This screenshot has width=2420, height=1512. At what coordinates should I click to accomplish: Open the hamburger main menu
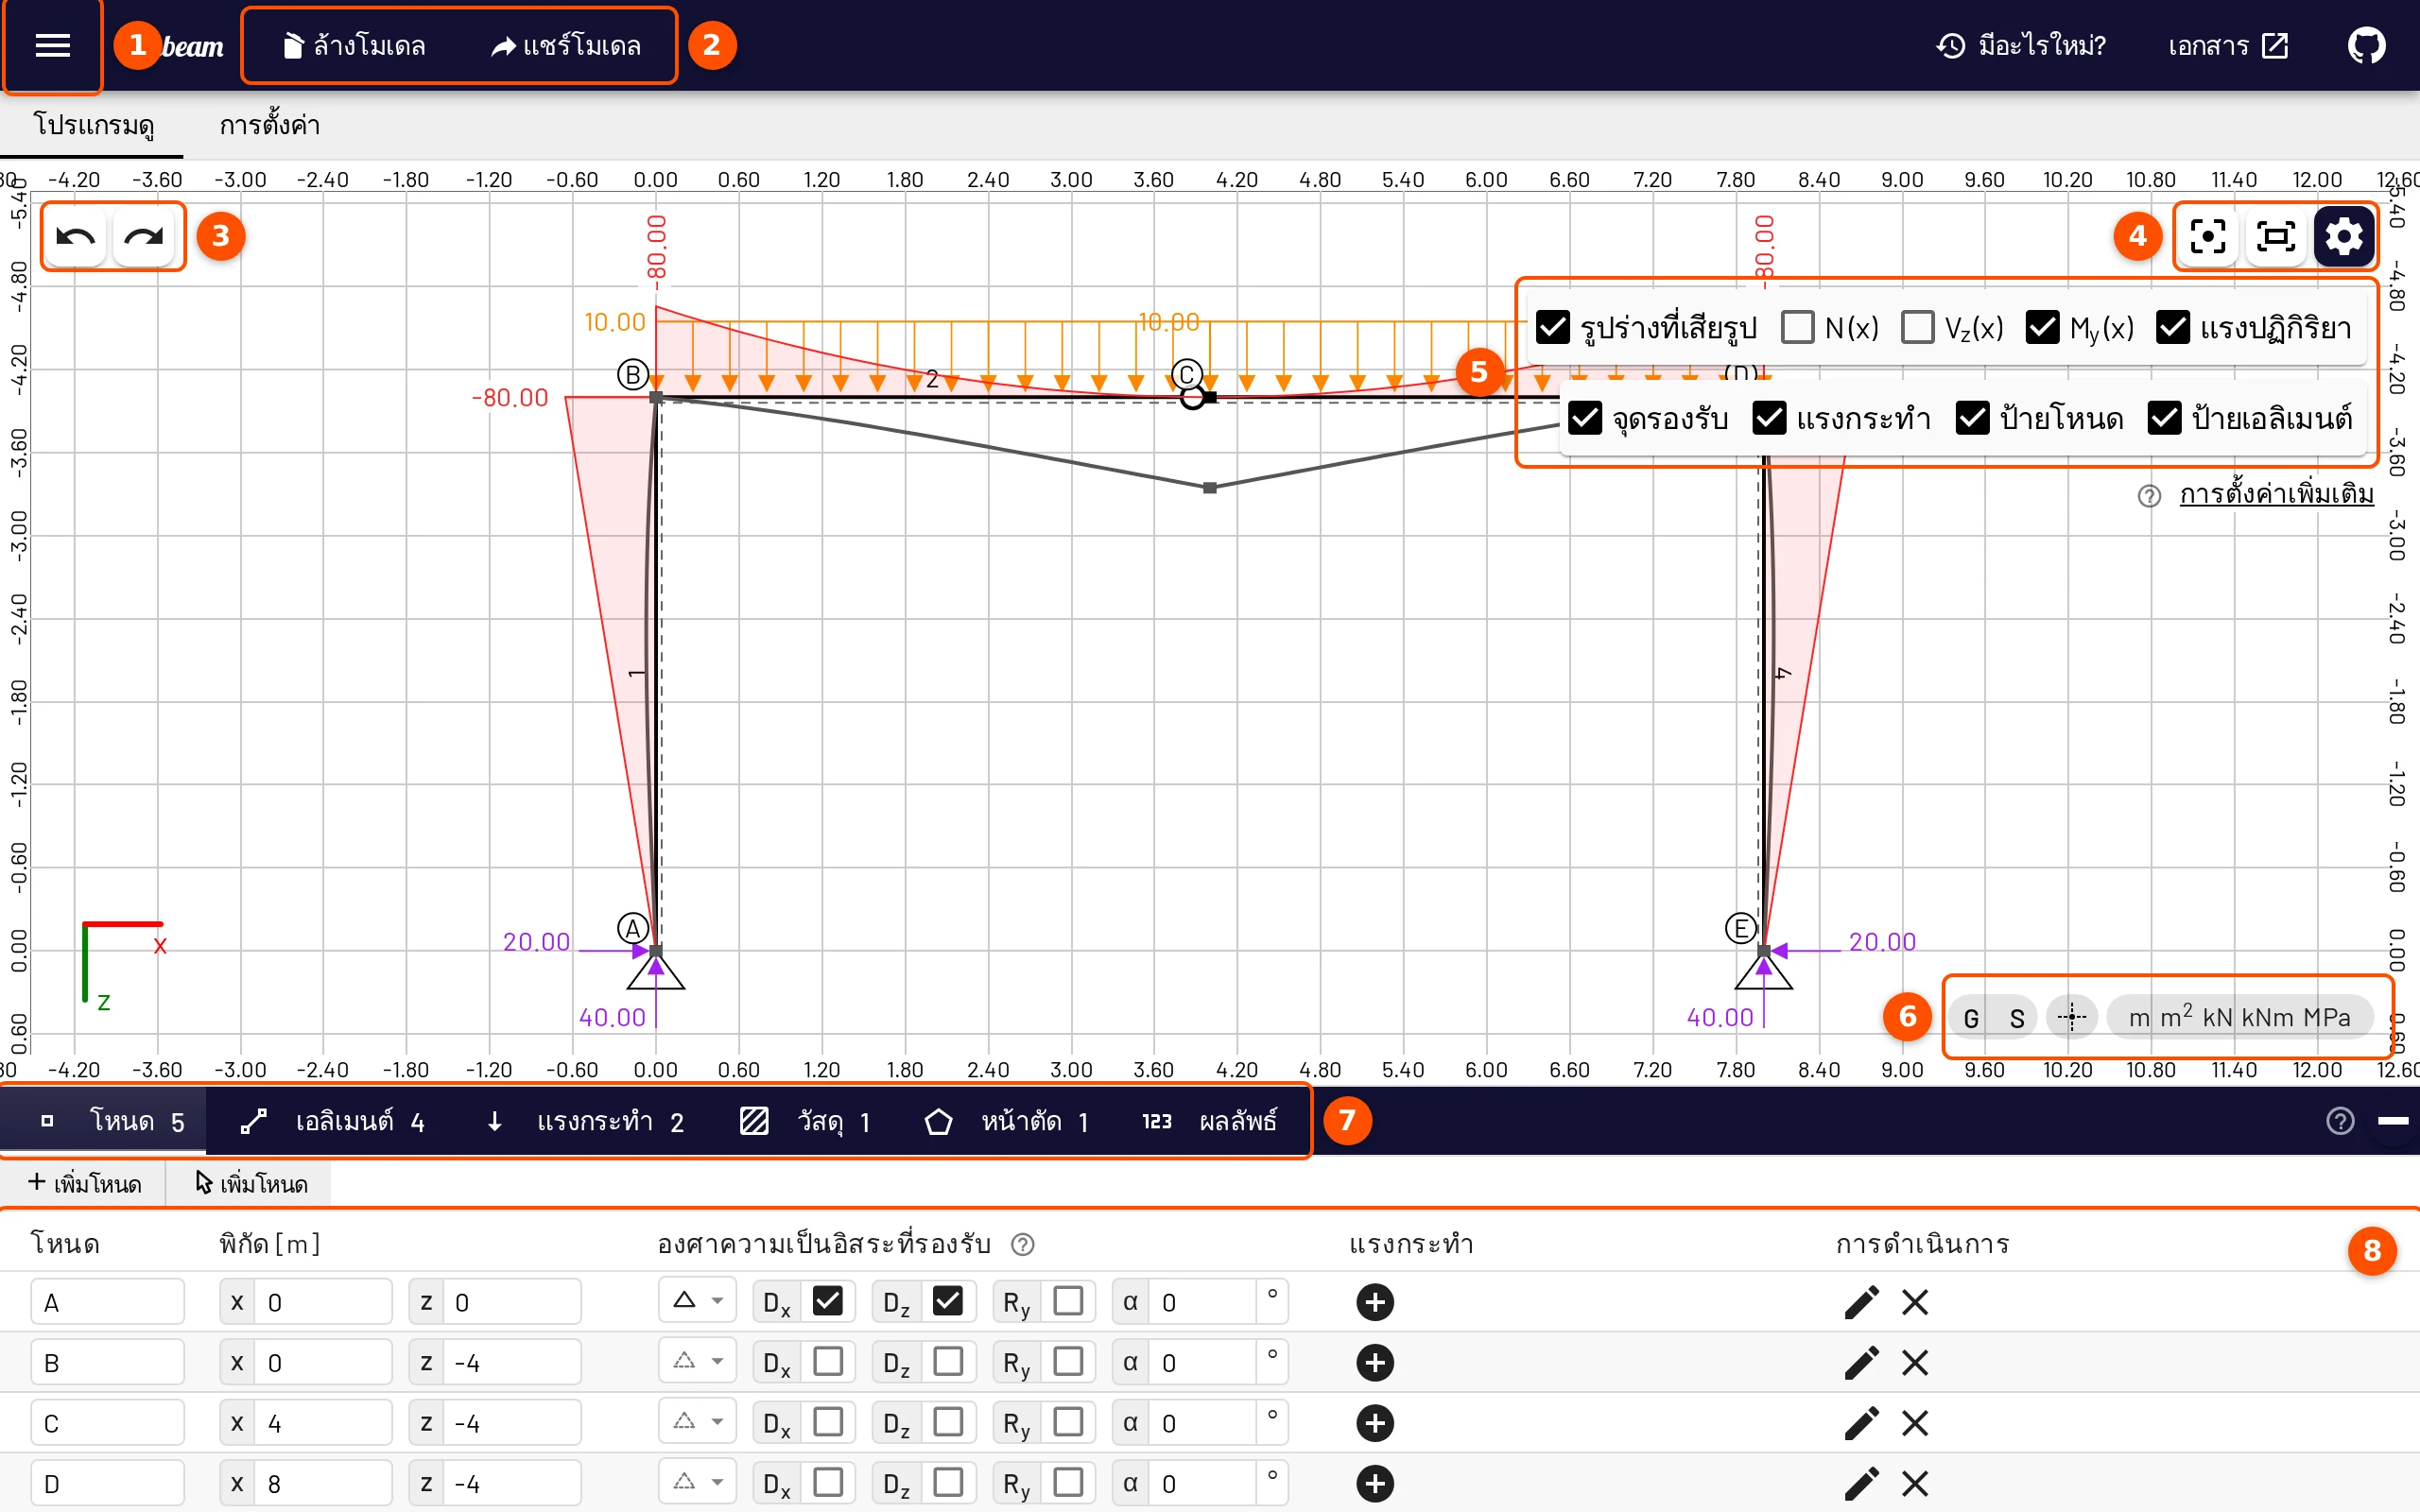click(x=52, y=46)
